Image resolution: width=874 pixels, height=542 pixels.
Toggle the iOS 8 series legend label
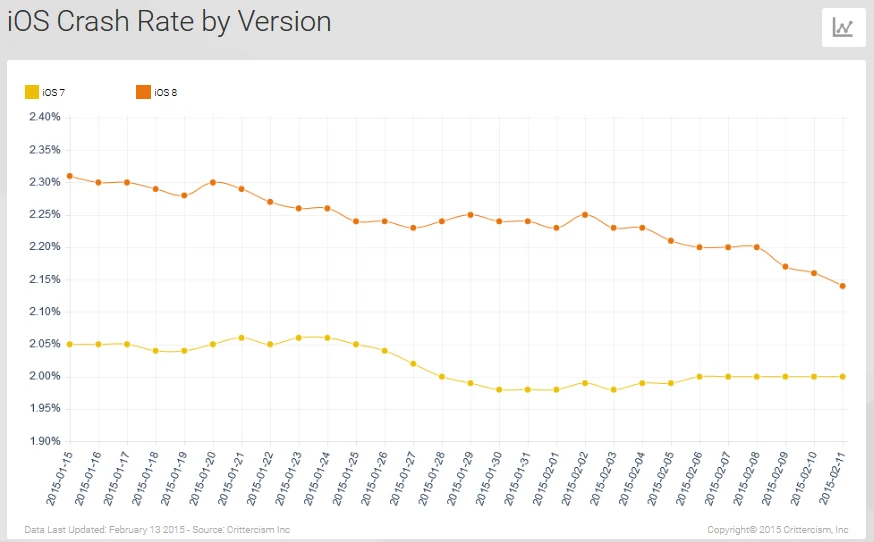pyautogui.click(x=165, y=93)
